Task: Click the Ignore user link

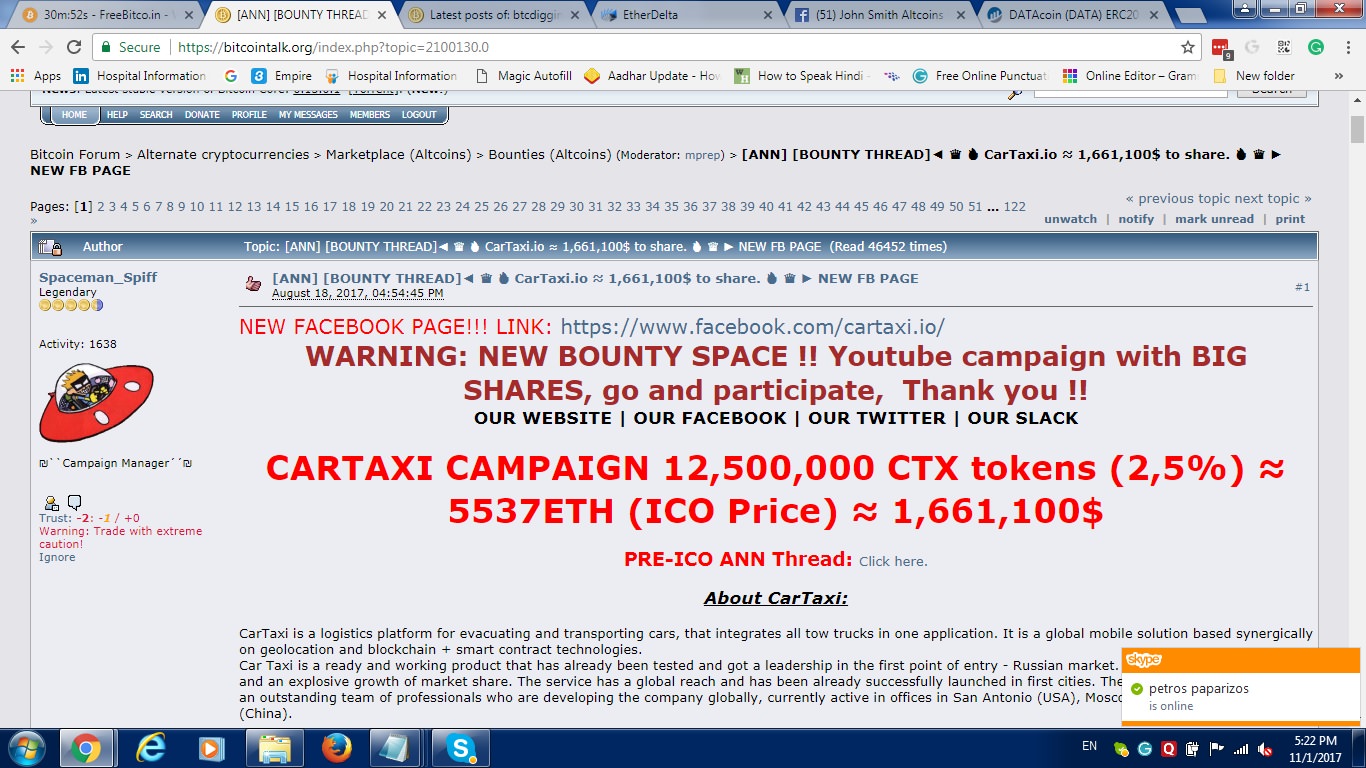Action: [x=57, y=557]
